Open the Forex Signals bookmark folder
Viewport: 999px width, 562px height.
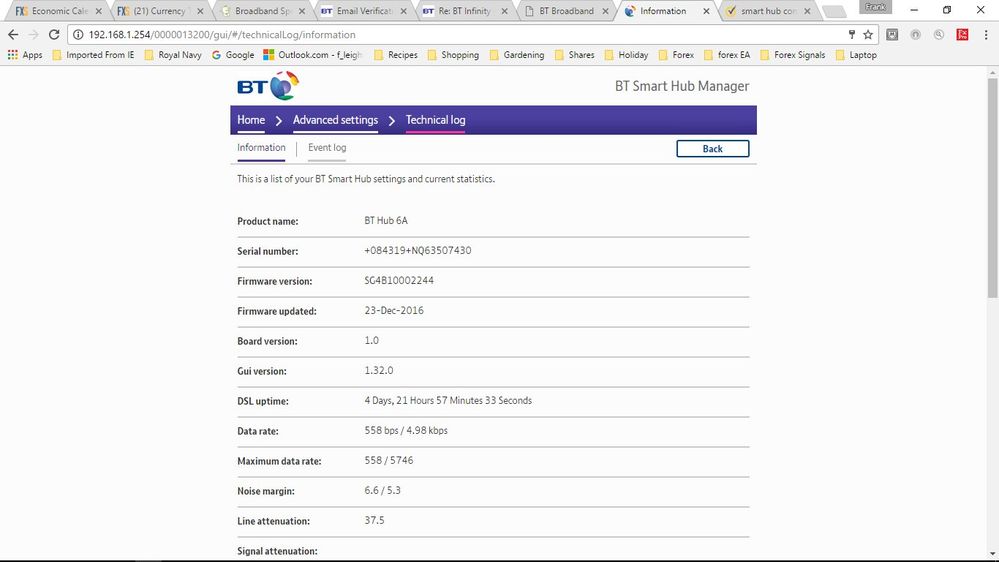pyautogui.click(x=793, y=55)
